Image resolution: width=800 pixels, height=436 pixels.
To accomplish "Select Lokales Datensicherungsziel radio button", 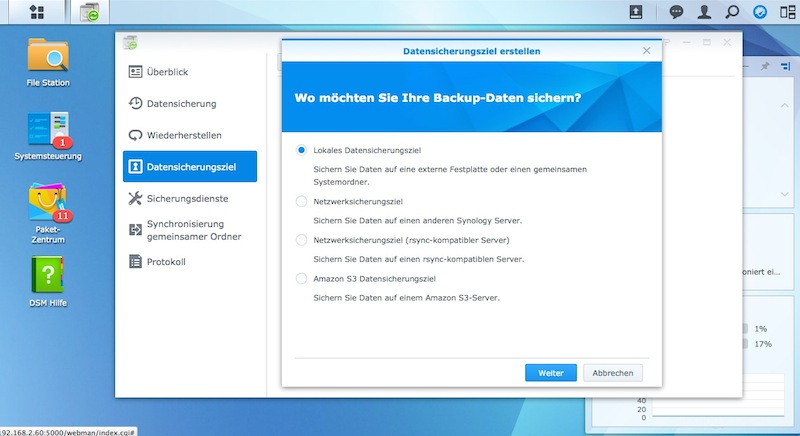I will (x=301, y=150).
